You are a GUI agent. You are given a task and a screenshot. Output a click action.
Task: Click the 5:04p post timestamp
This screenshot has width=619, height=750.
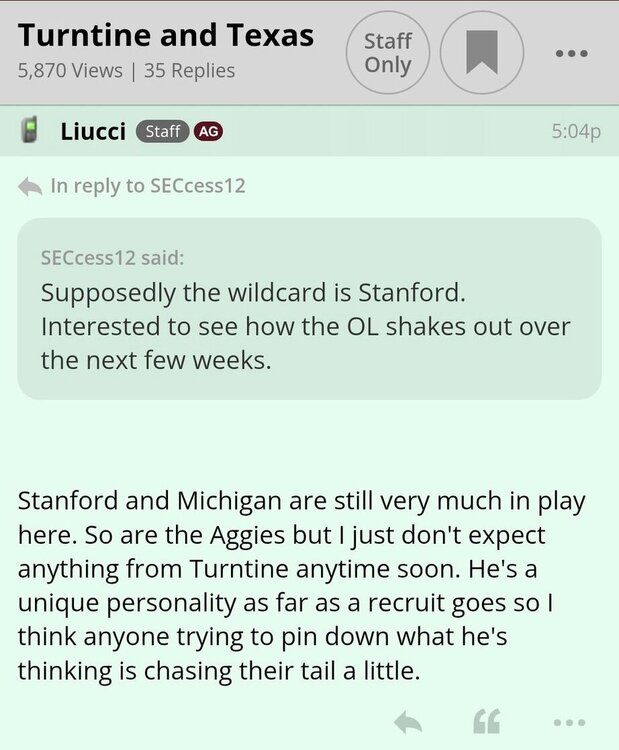(x=575, y=132)
